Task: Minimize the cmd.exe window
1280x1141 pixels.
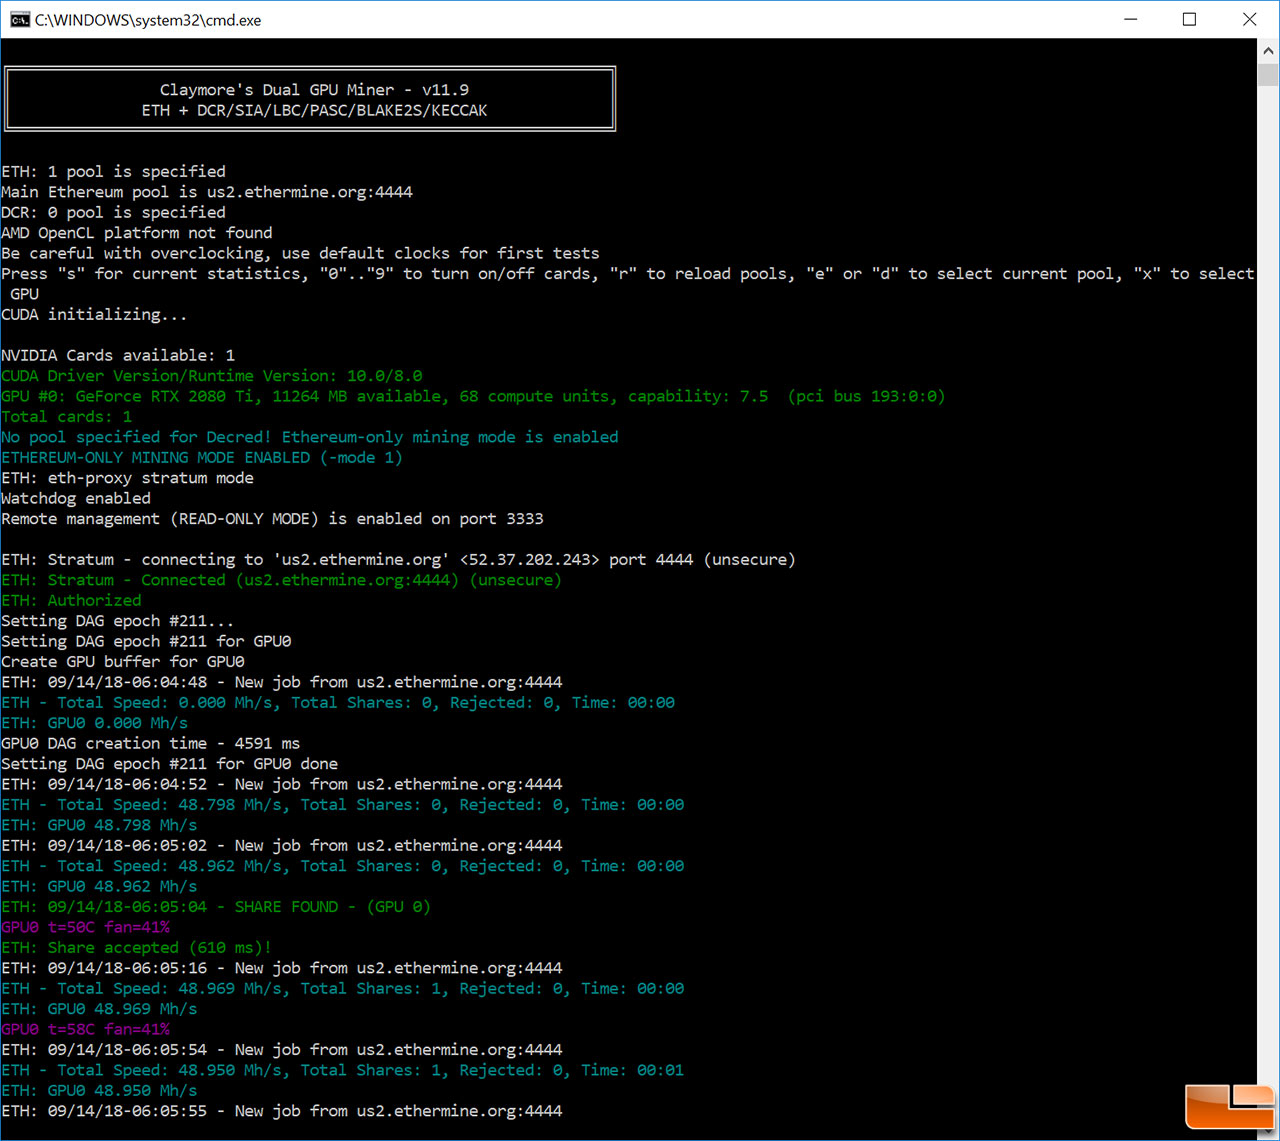Action: (1130, 19)
